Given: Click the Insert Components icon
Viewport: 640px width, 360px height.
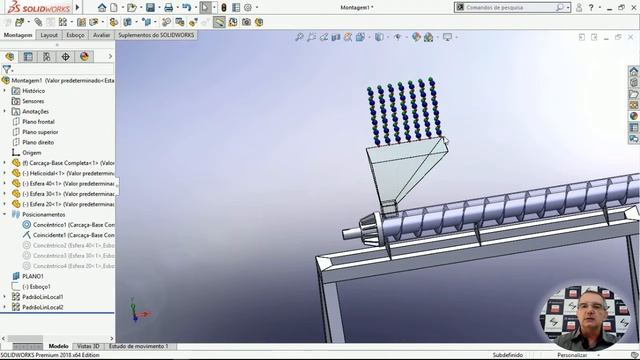Looking at the screenshot, I should coord(20,22).
